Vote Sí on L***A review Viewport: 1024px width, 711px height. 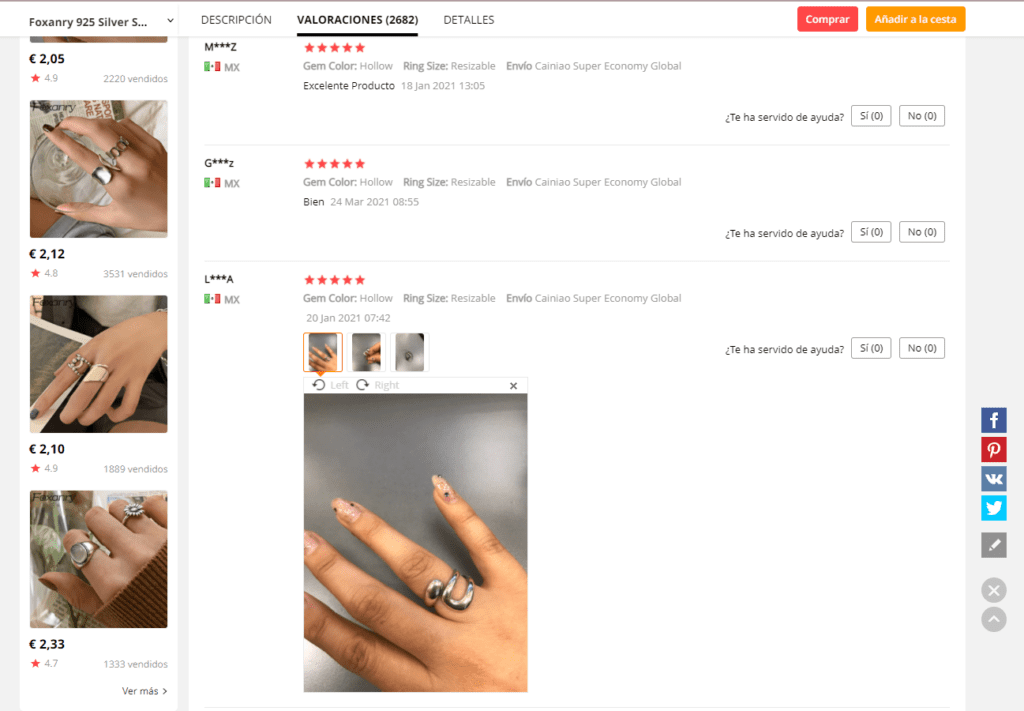tap(871, 349)
